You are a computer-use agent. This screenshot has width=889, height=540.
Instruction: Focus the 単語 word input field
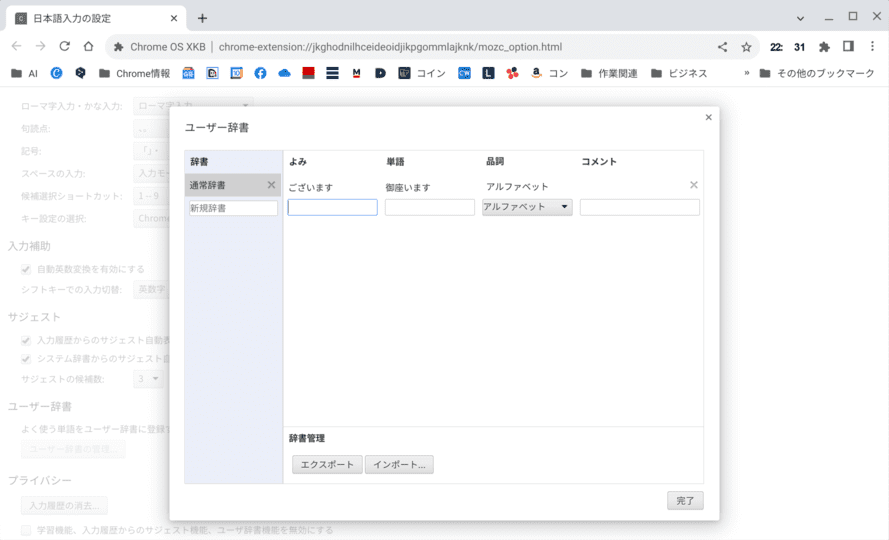430,207
